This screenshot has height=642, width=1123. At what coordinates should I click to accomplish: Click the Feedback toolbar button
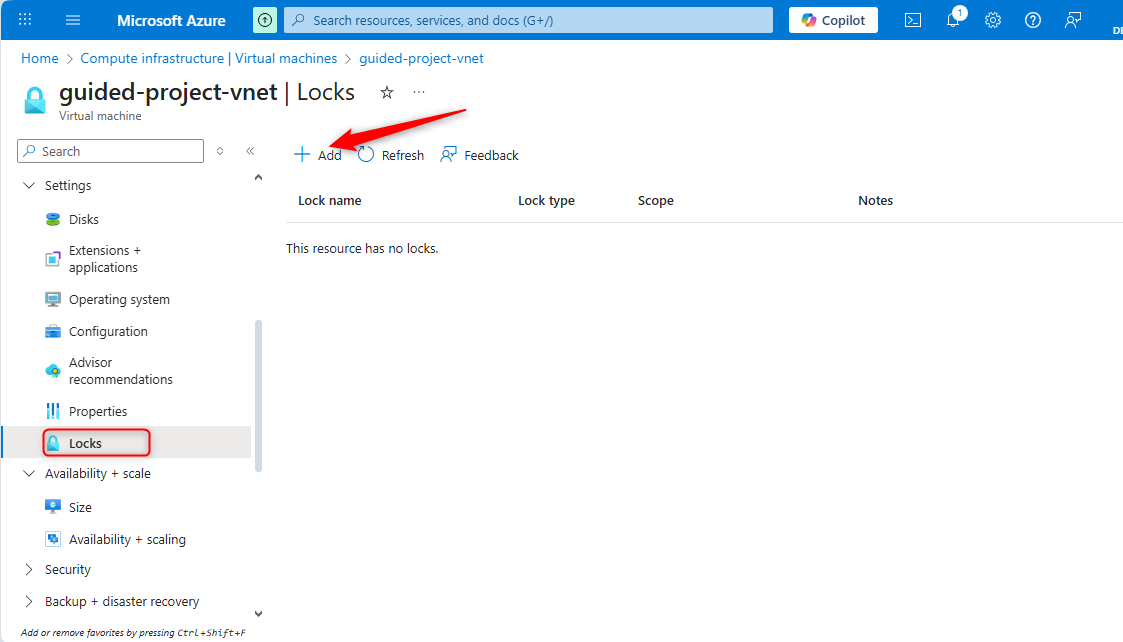pyautogui.click(x=479, y=155)
